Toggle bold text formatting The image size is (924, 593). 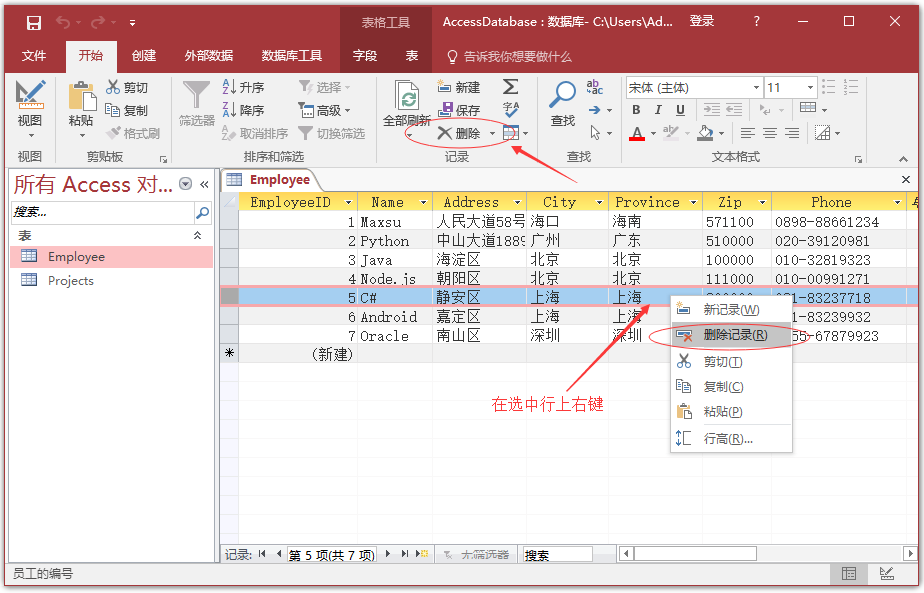click(637, 110)
